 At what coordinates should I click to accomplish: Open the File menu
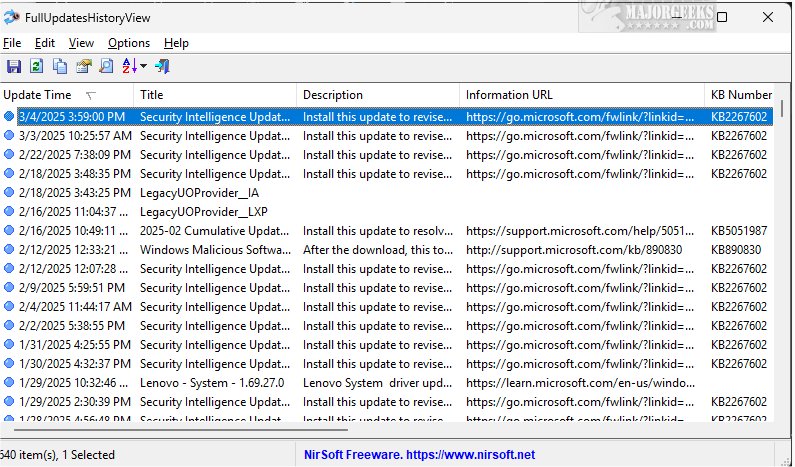12,43
